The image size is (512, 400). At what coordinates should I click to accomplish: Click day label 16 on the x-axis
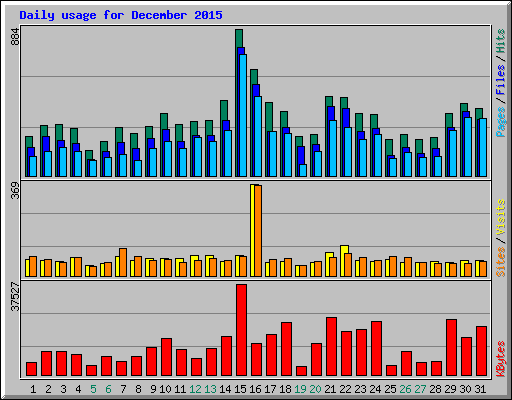pyautogui.click(x=255, y=389)
